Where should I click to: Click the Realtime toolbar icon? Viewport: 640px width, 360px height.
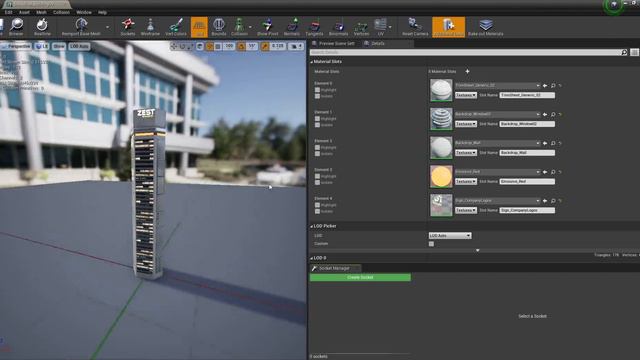pyautogui.click(x=42, y=27)
